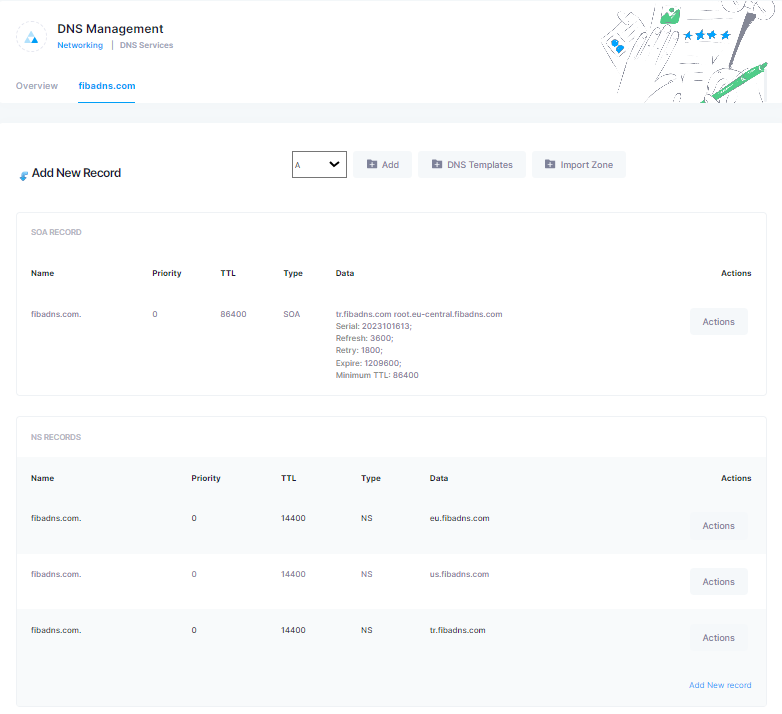This screenshot has width=782, height=714.
Task: Click the NS type cell in us.fibadns.com row
Action: point(367,574)
